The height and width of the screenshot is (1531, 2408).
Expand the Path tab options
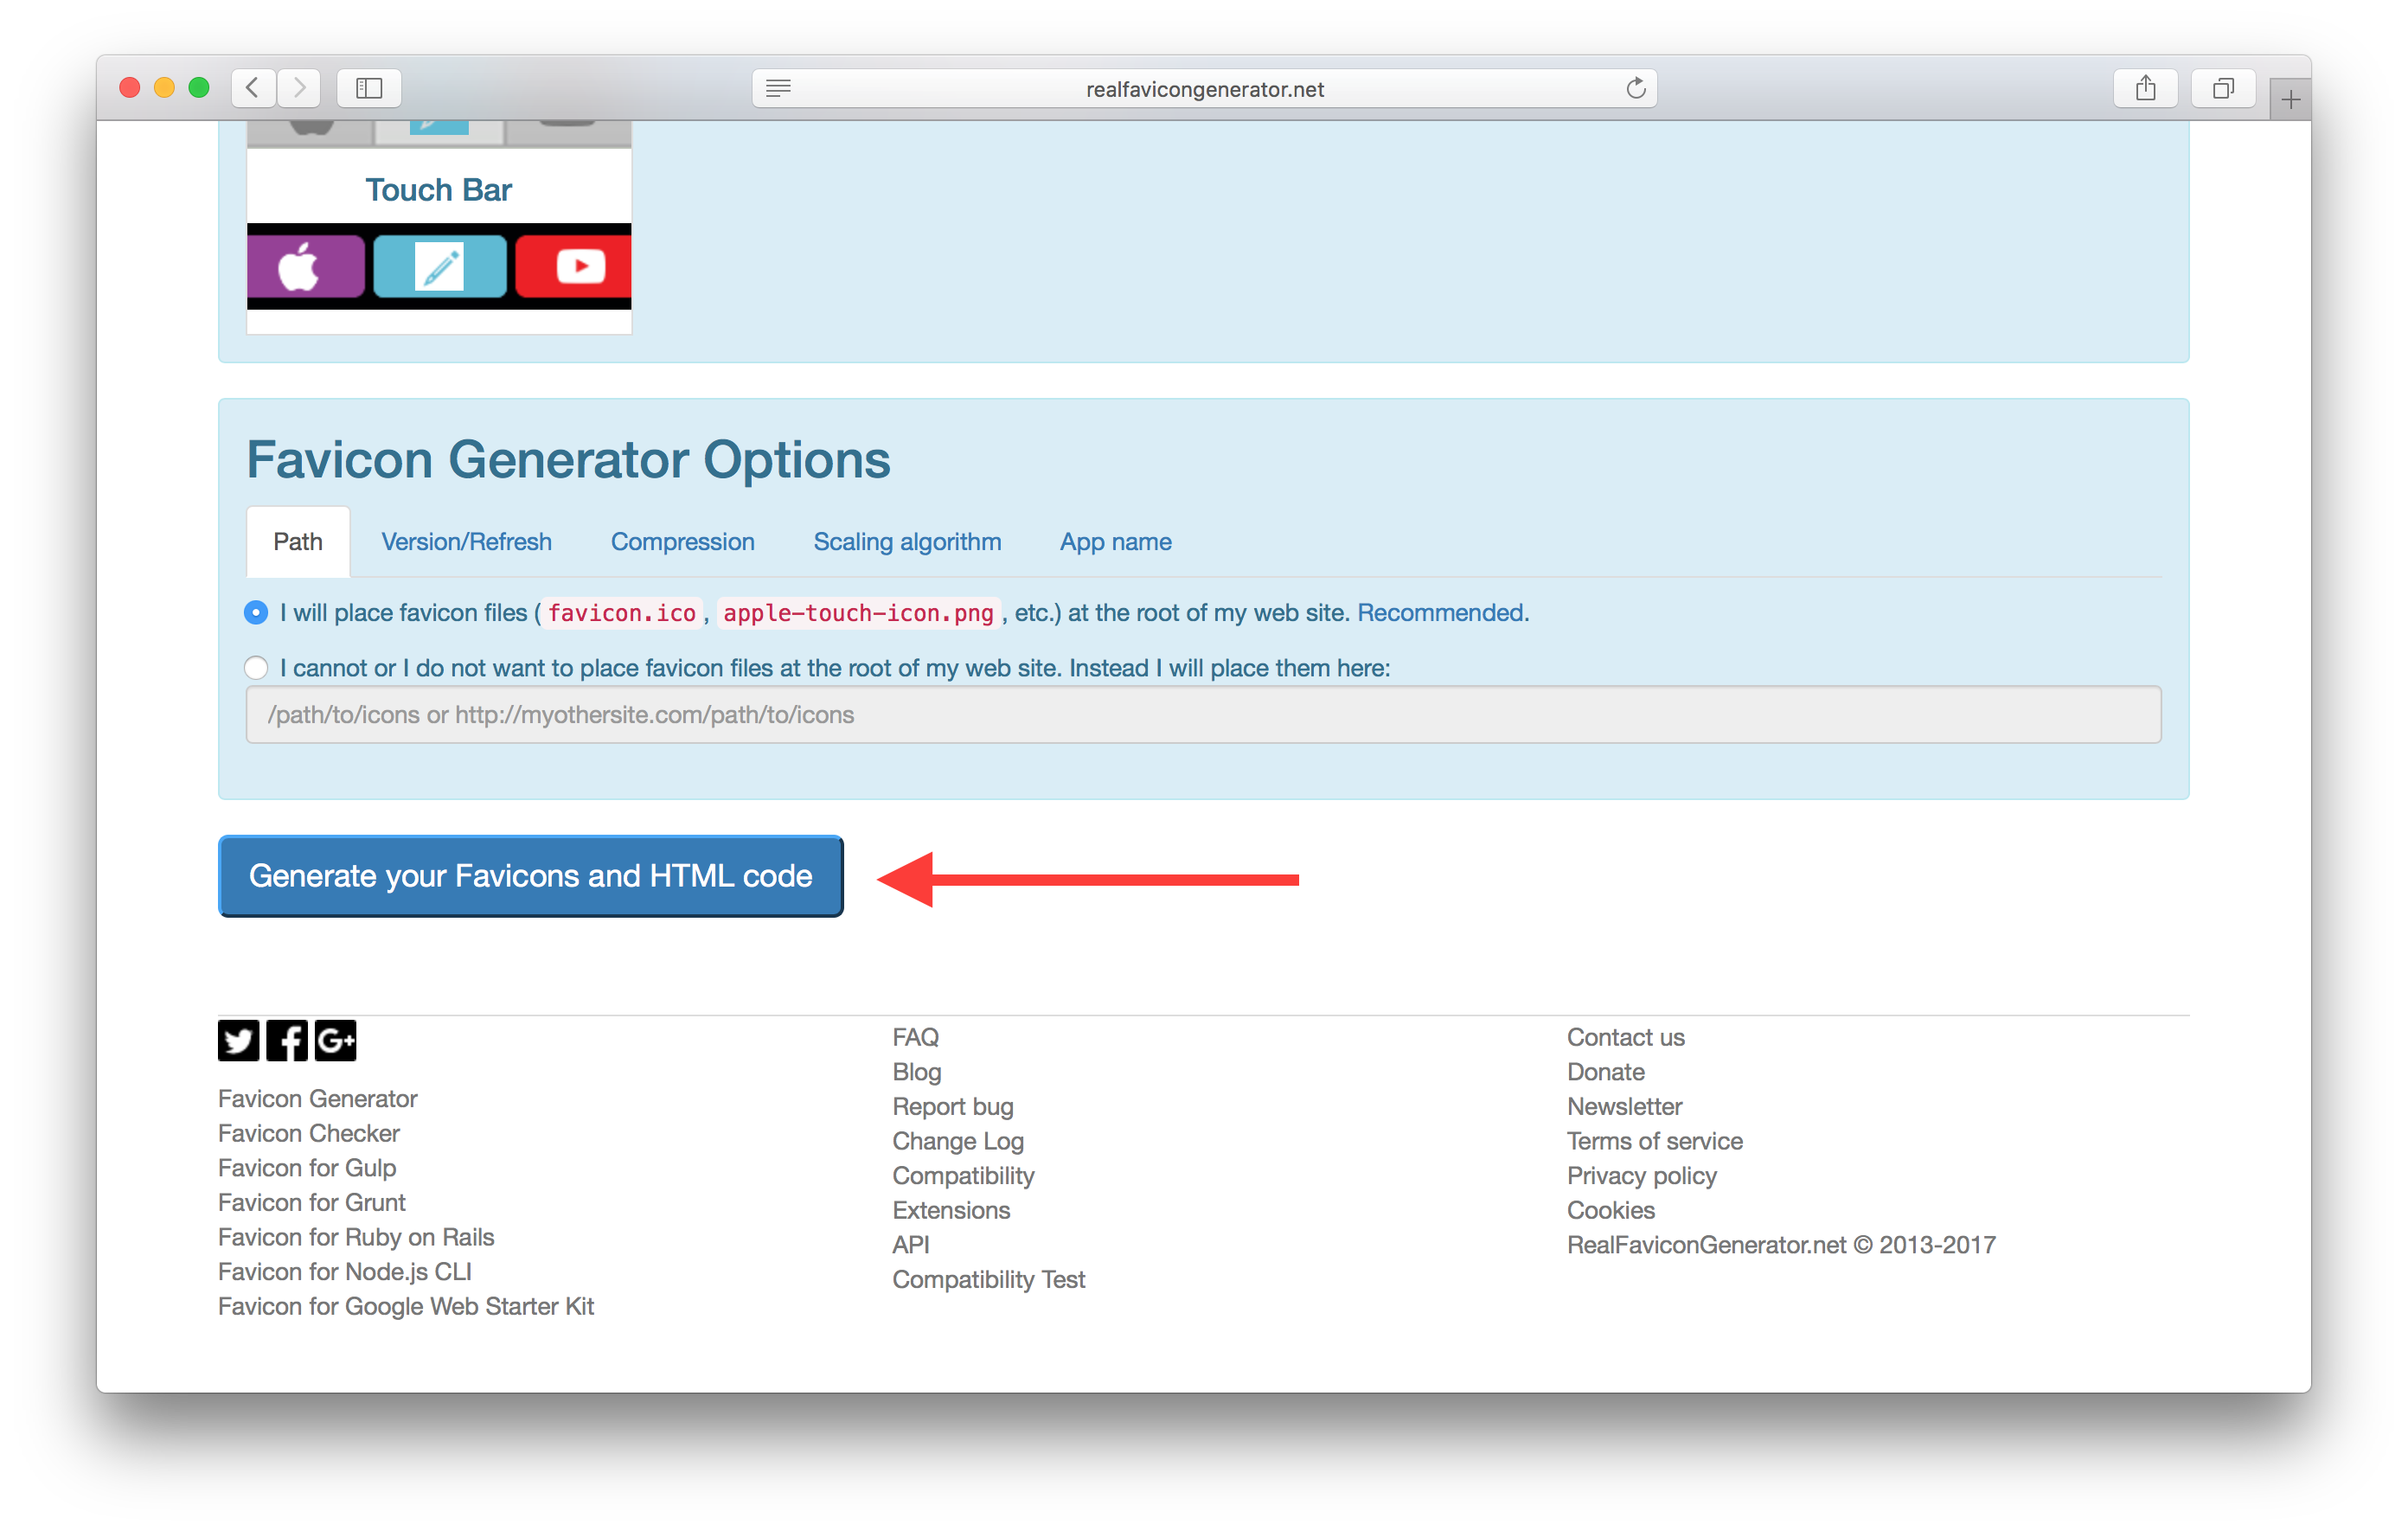pyautogui.click(x=297, y=541)
